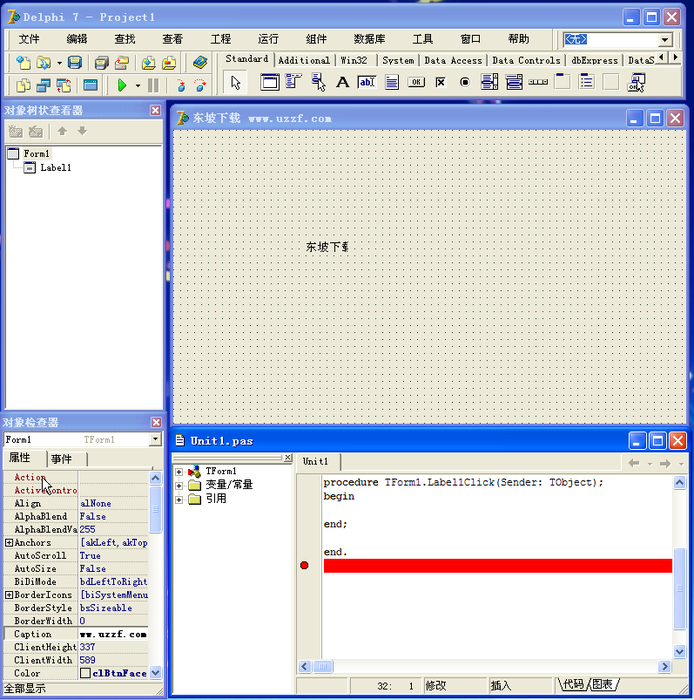Click the arrow selection cursor tool

[235, 83]
